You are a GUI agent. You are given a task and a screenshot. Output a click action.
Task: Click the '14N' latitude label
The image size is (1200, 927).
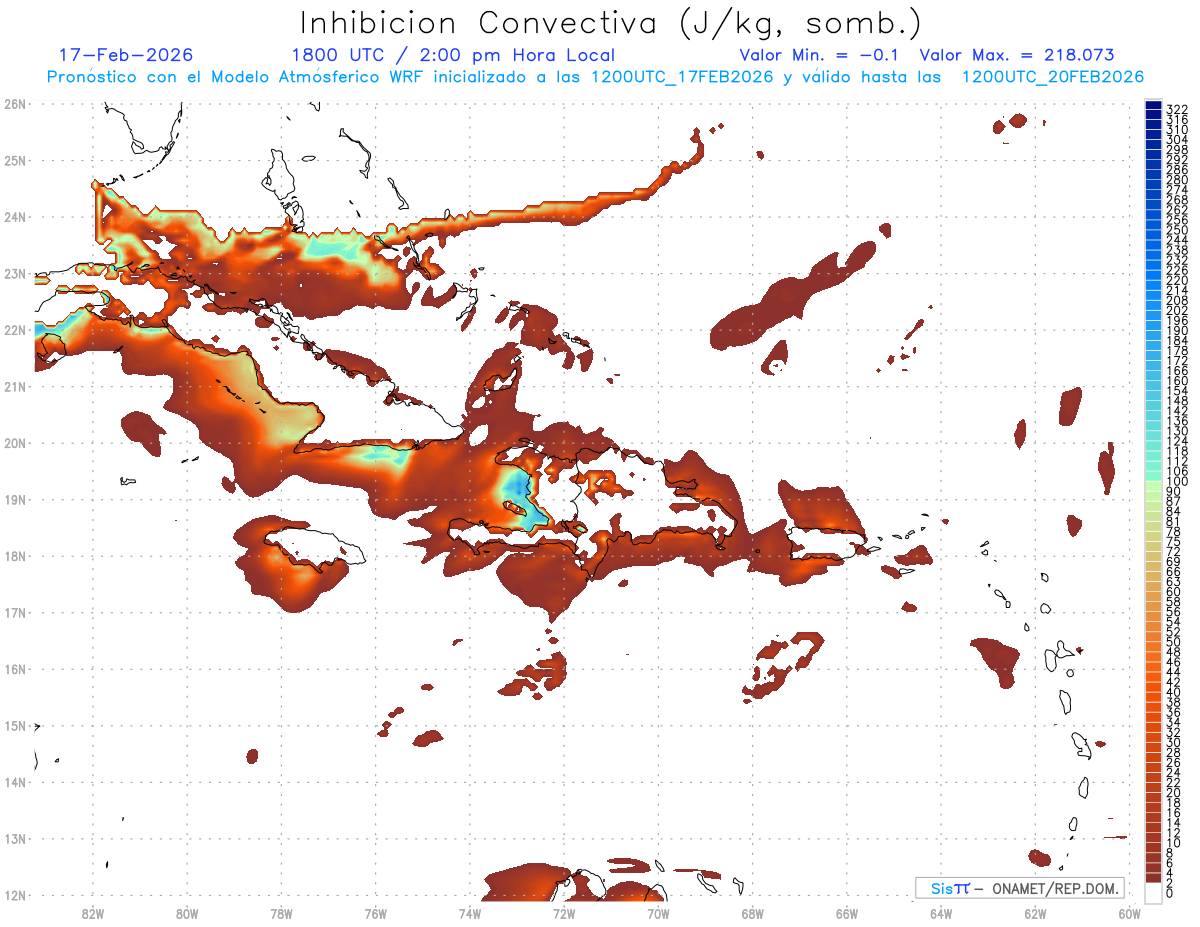tap(15, 782)
